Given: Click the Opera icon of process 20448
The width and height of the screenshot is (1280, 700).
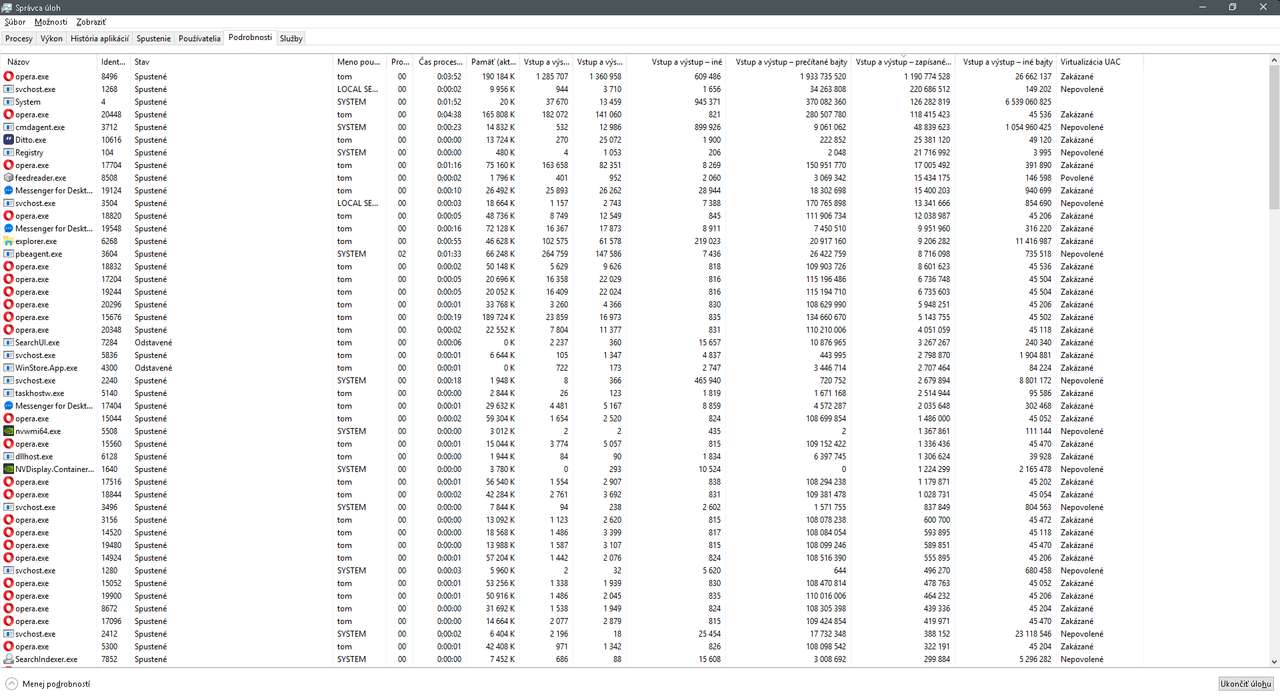Looking at the screenshot, I should (9, 114).
